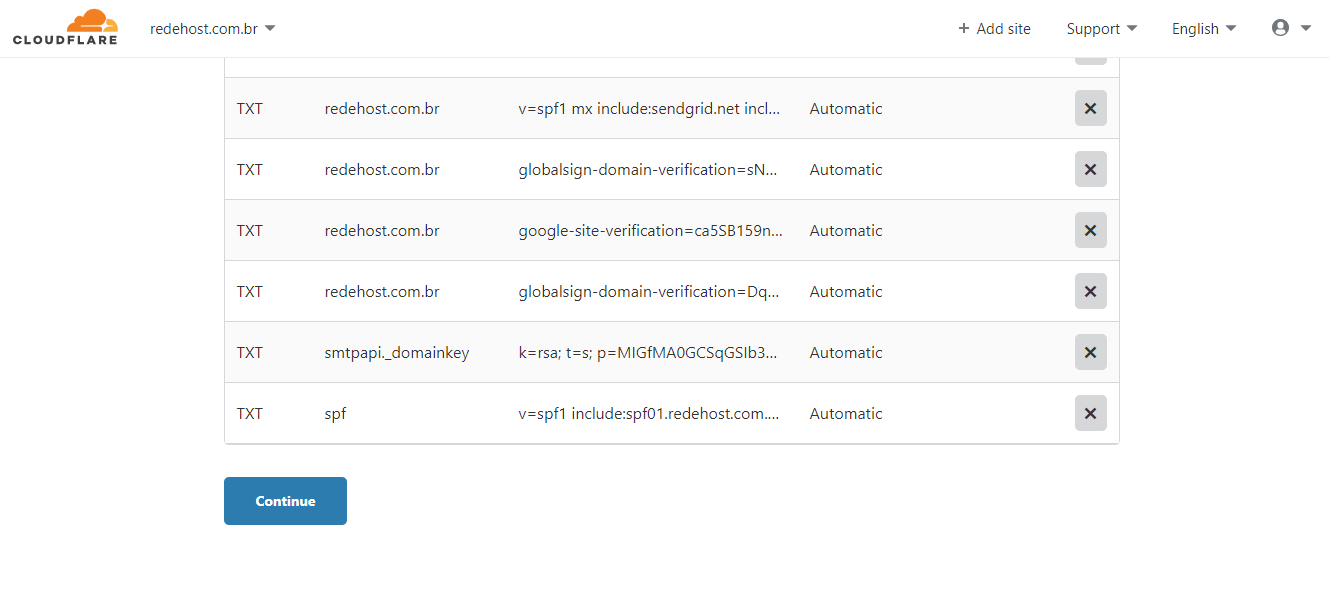Remove the spf TXT record
The height and width of the screenshot is (605, 1329).
(x=1090, y=413)
